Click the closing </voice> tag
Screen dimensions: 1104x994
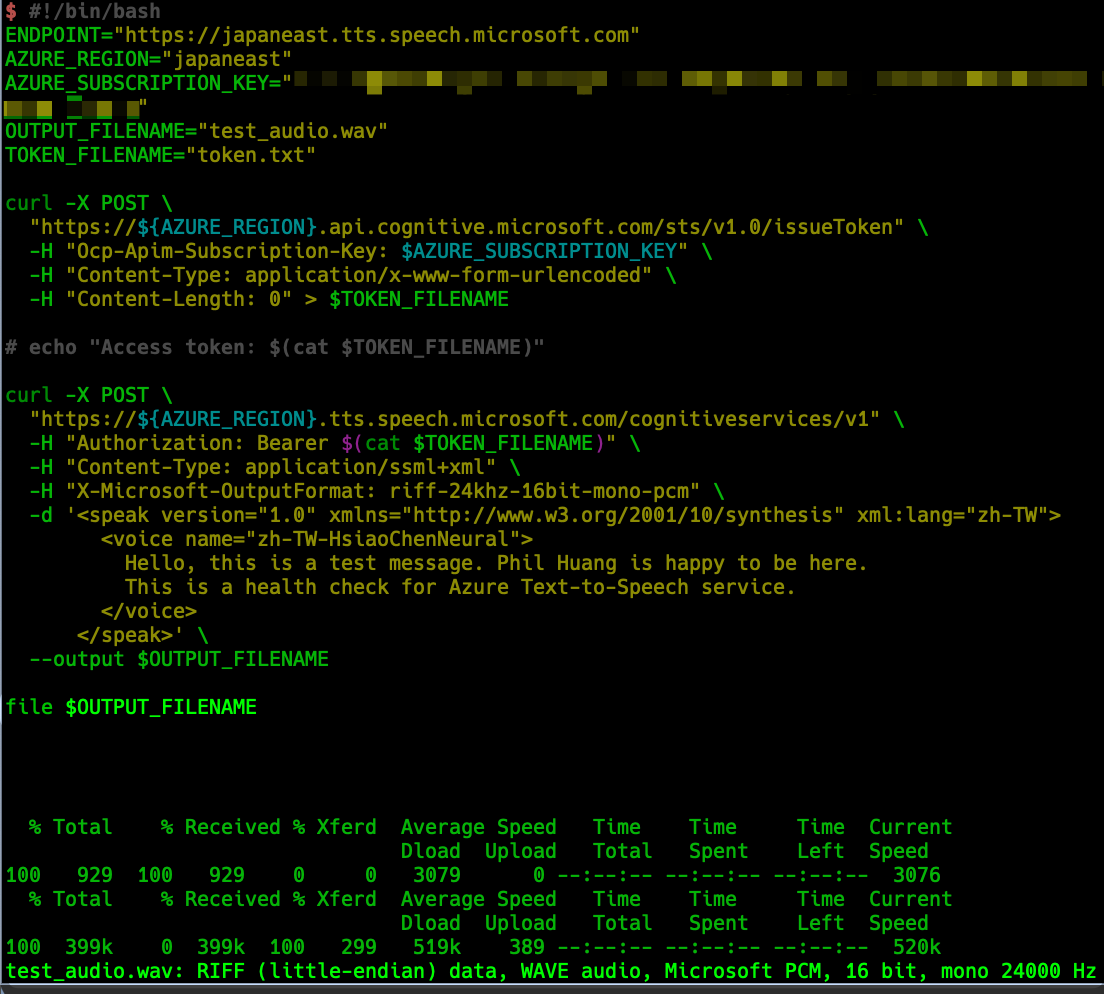coord(149,611)
